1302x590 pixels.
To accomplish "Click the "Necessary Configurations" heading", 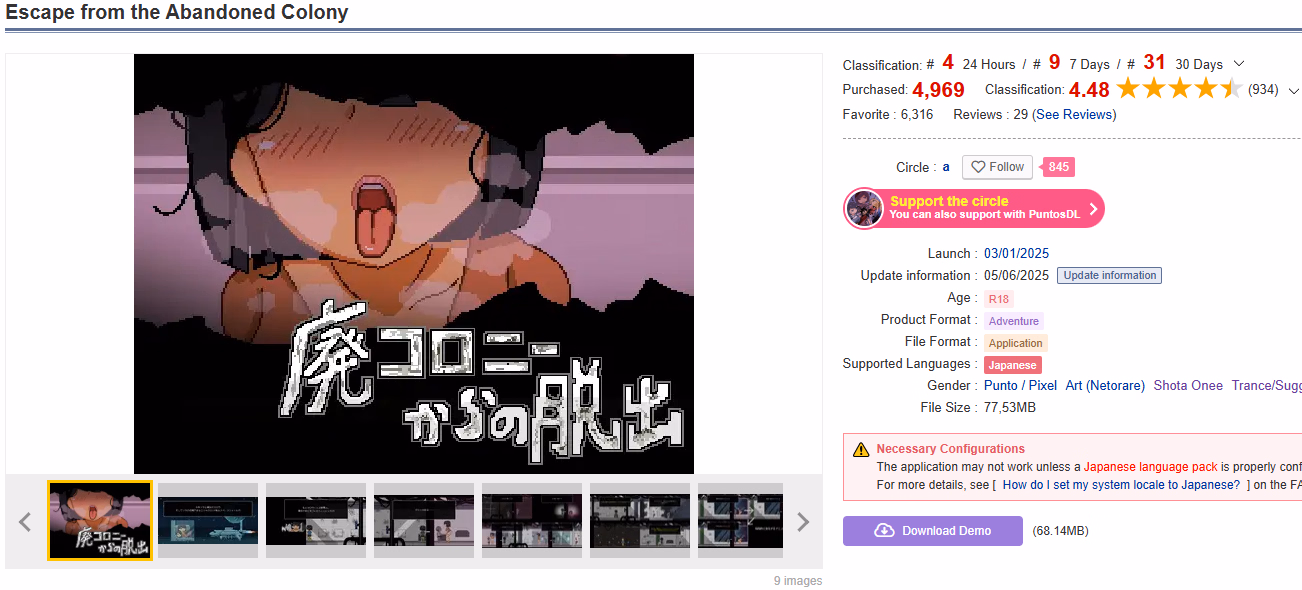I will point(951,449).
